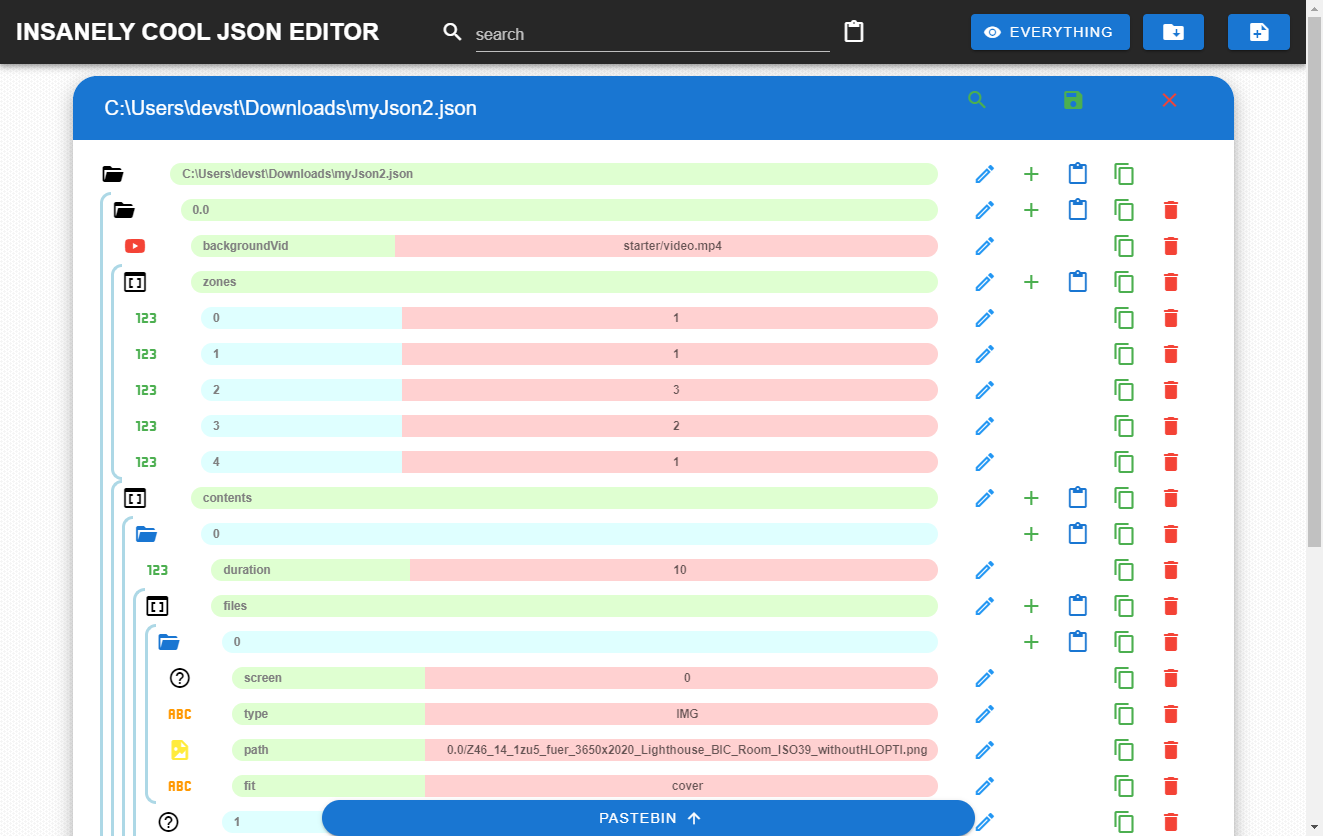
Task: Delete the zones array
Action: coord(1171,282)
